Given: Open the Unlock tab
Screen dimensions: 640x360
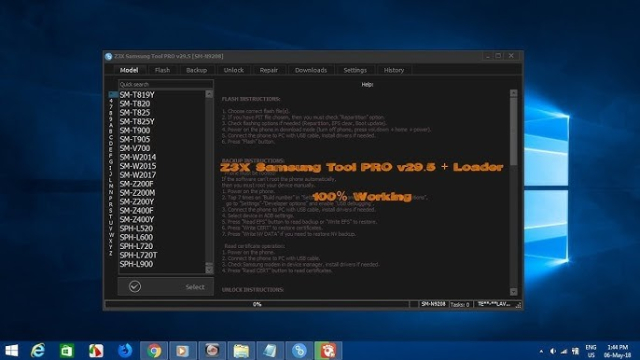Looking at the screenshot, I should tap(233, 70).
